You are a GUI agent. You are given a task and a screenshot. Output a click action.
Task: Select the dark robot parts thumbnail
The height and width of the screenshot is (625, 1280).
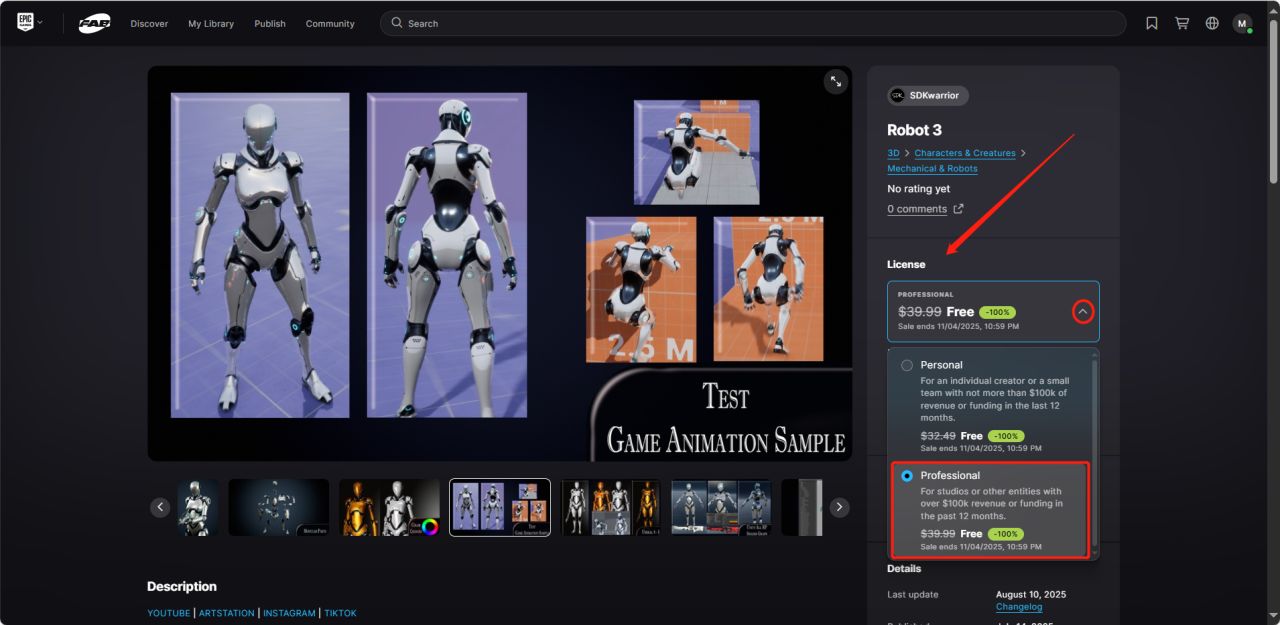[x=279, y=507]
